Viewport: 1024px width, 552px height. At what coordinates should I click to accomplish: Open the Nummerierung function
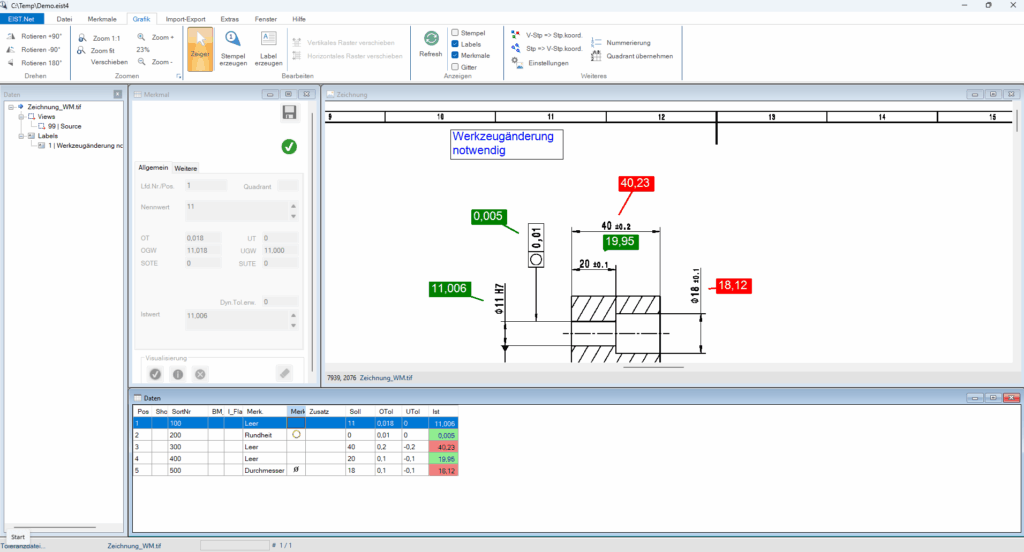point(621,42)
